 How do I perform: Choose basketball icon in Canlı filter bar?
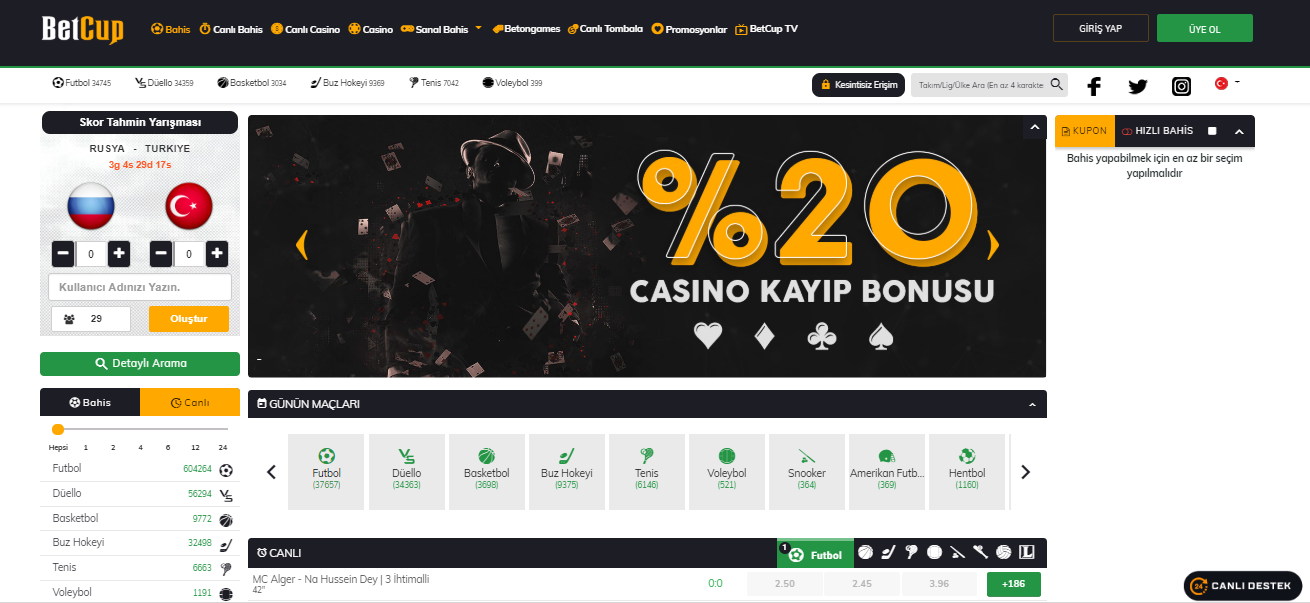click(865, 552)
